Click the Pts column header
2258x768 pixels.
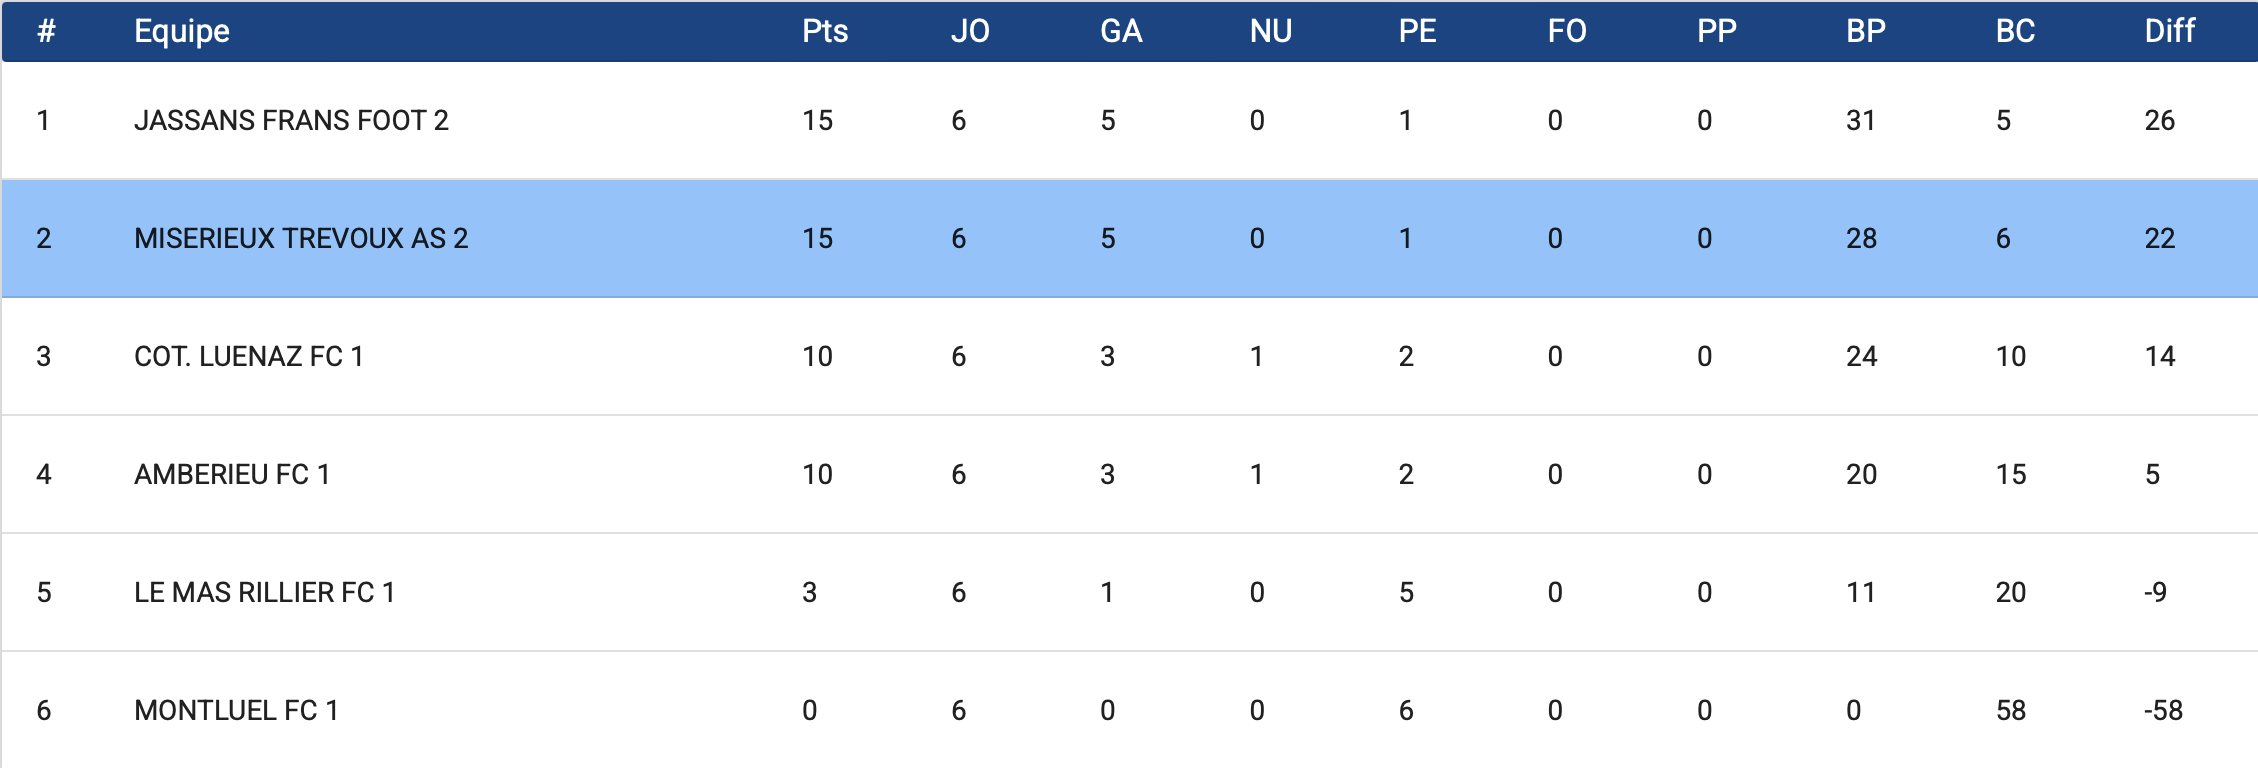click(x=825, y=31)
